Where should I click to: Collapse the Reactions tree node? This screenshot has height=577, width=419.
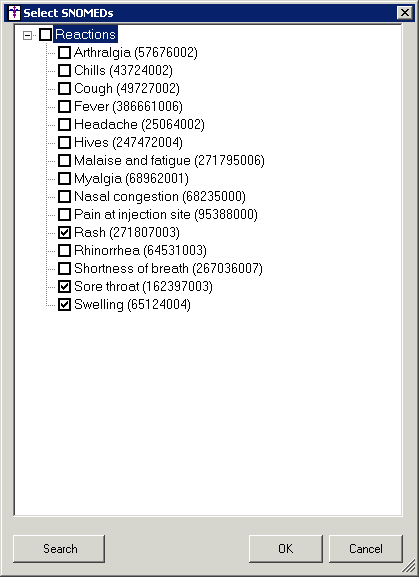(27, 35)
